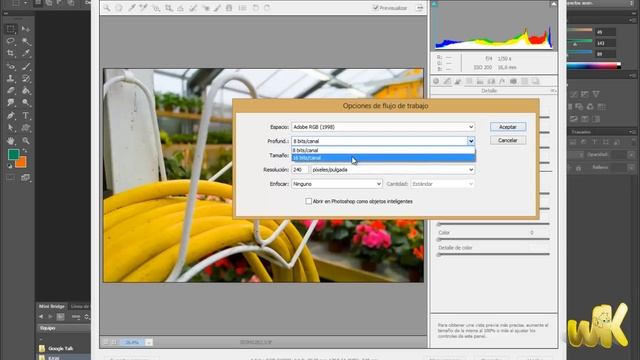The image size is (640, 360).
Task: Select the Move tool in Photoshop toolbar
Action: [x=26, y=29]
